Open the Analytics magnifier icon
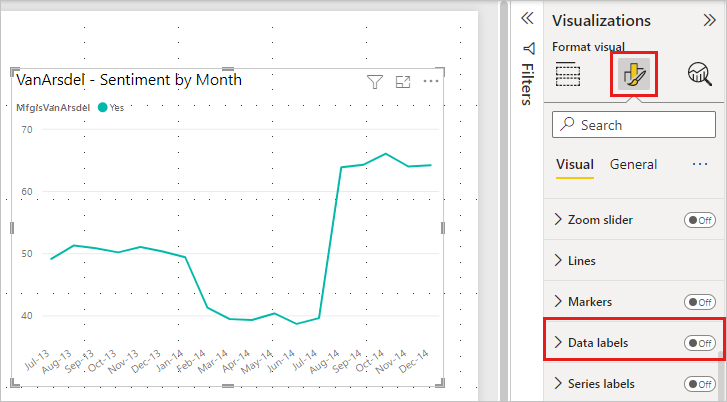Image resolution: width=727 pixels, height=402 pixels. point(700,74)
